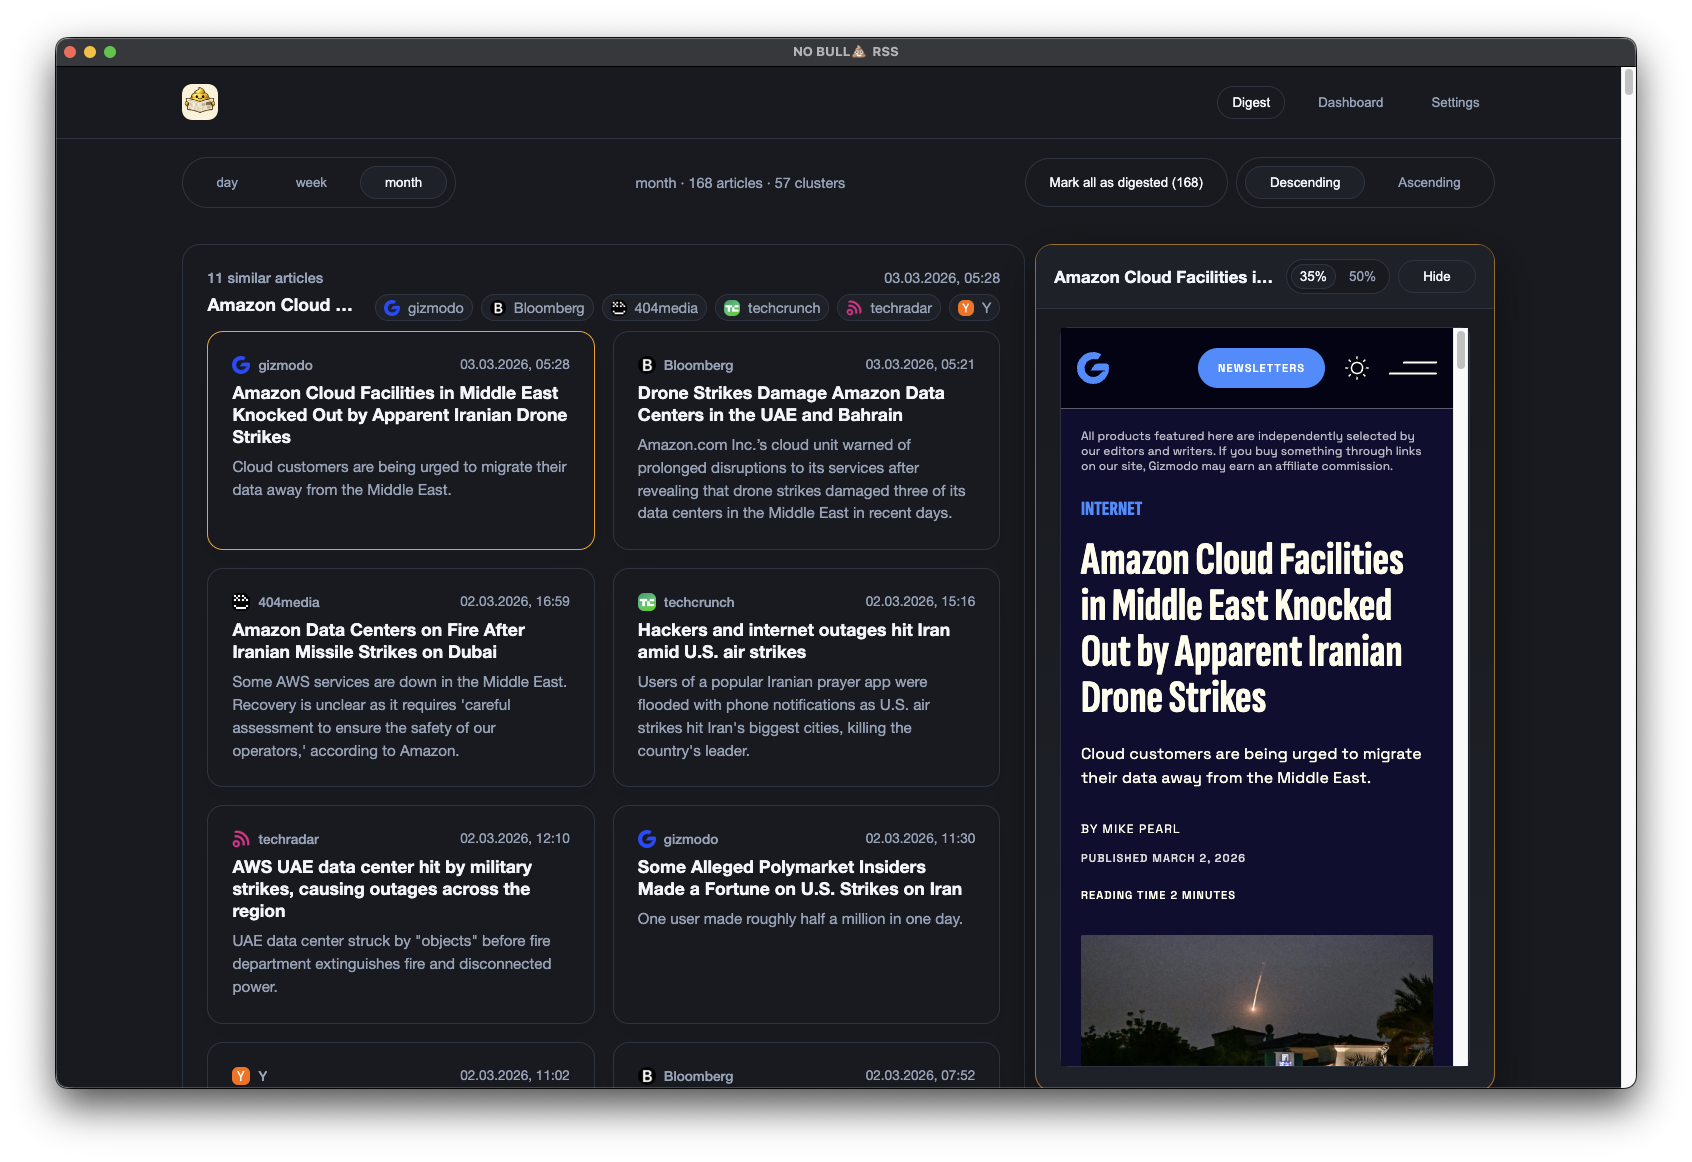Click Mark all as digested (168)
Image resolution: width=1692 pixels, height=1162 pixels.
[x=1126, y=183]
